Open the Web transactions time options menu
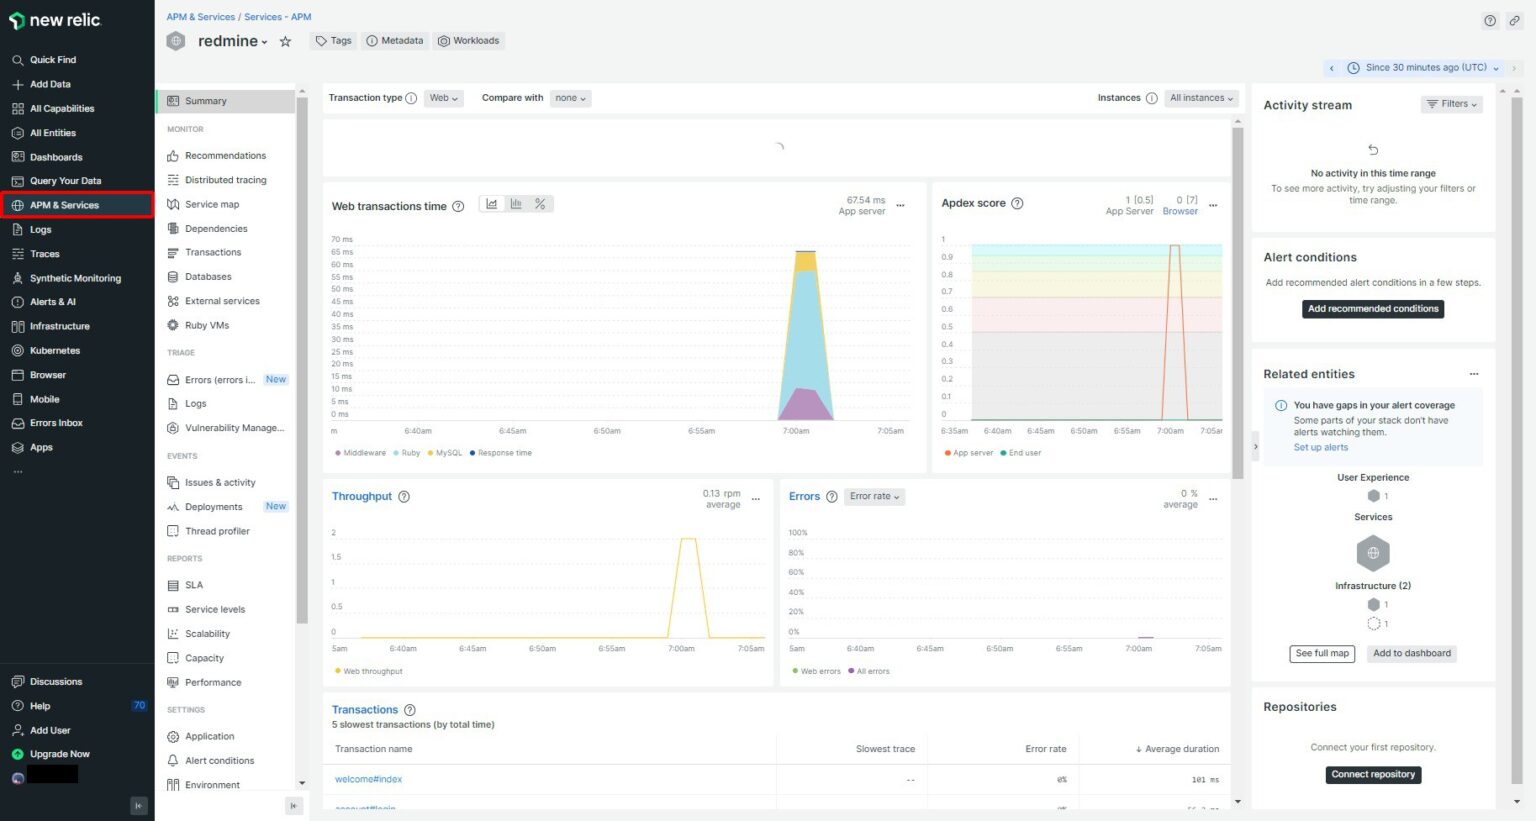Image resolution: width=1536 pixels, height=821 pixels. (x=900, y=205)
